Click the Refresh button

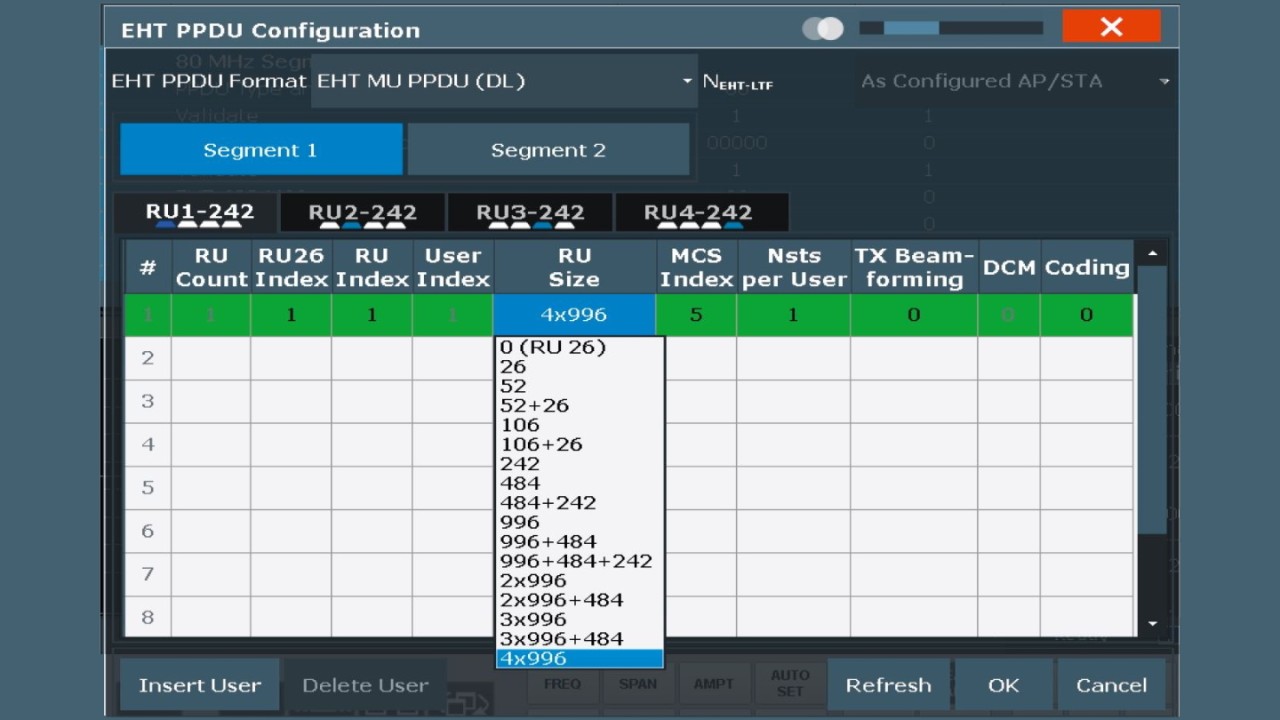[x=888, y=685]
